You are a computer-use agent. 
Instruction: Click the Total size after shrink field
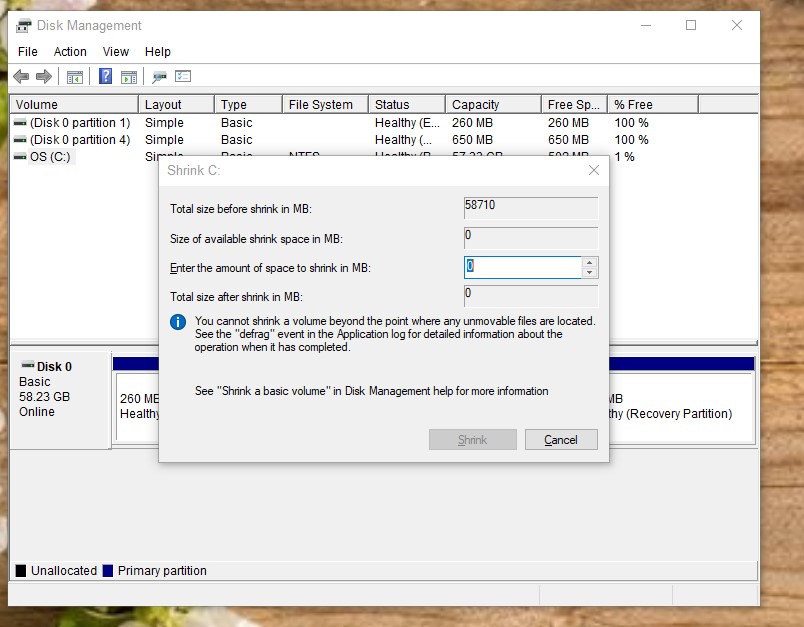pos(531,296)
